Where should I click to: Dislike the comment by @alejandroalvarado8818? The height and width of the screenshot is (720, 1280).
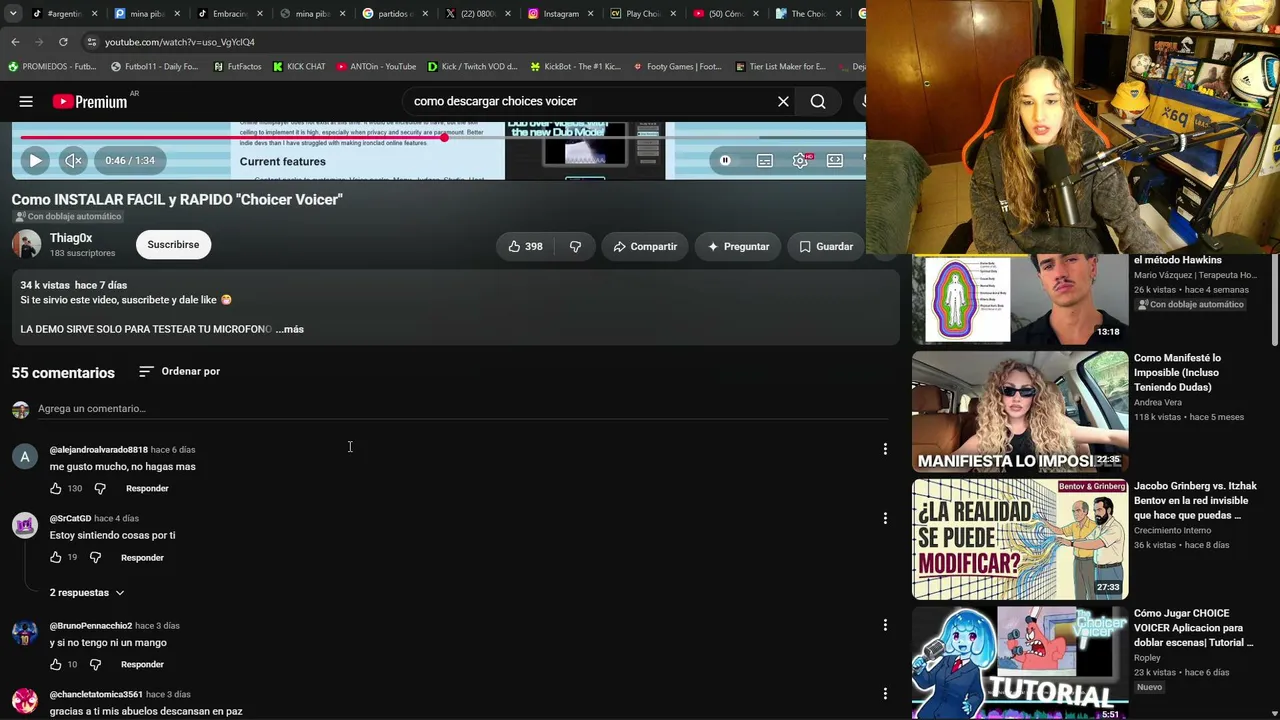[100, 488]
